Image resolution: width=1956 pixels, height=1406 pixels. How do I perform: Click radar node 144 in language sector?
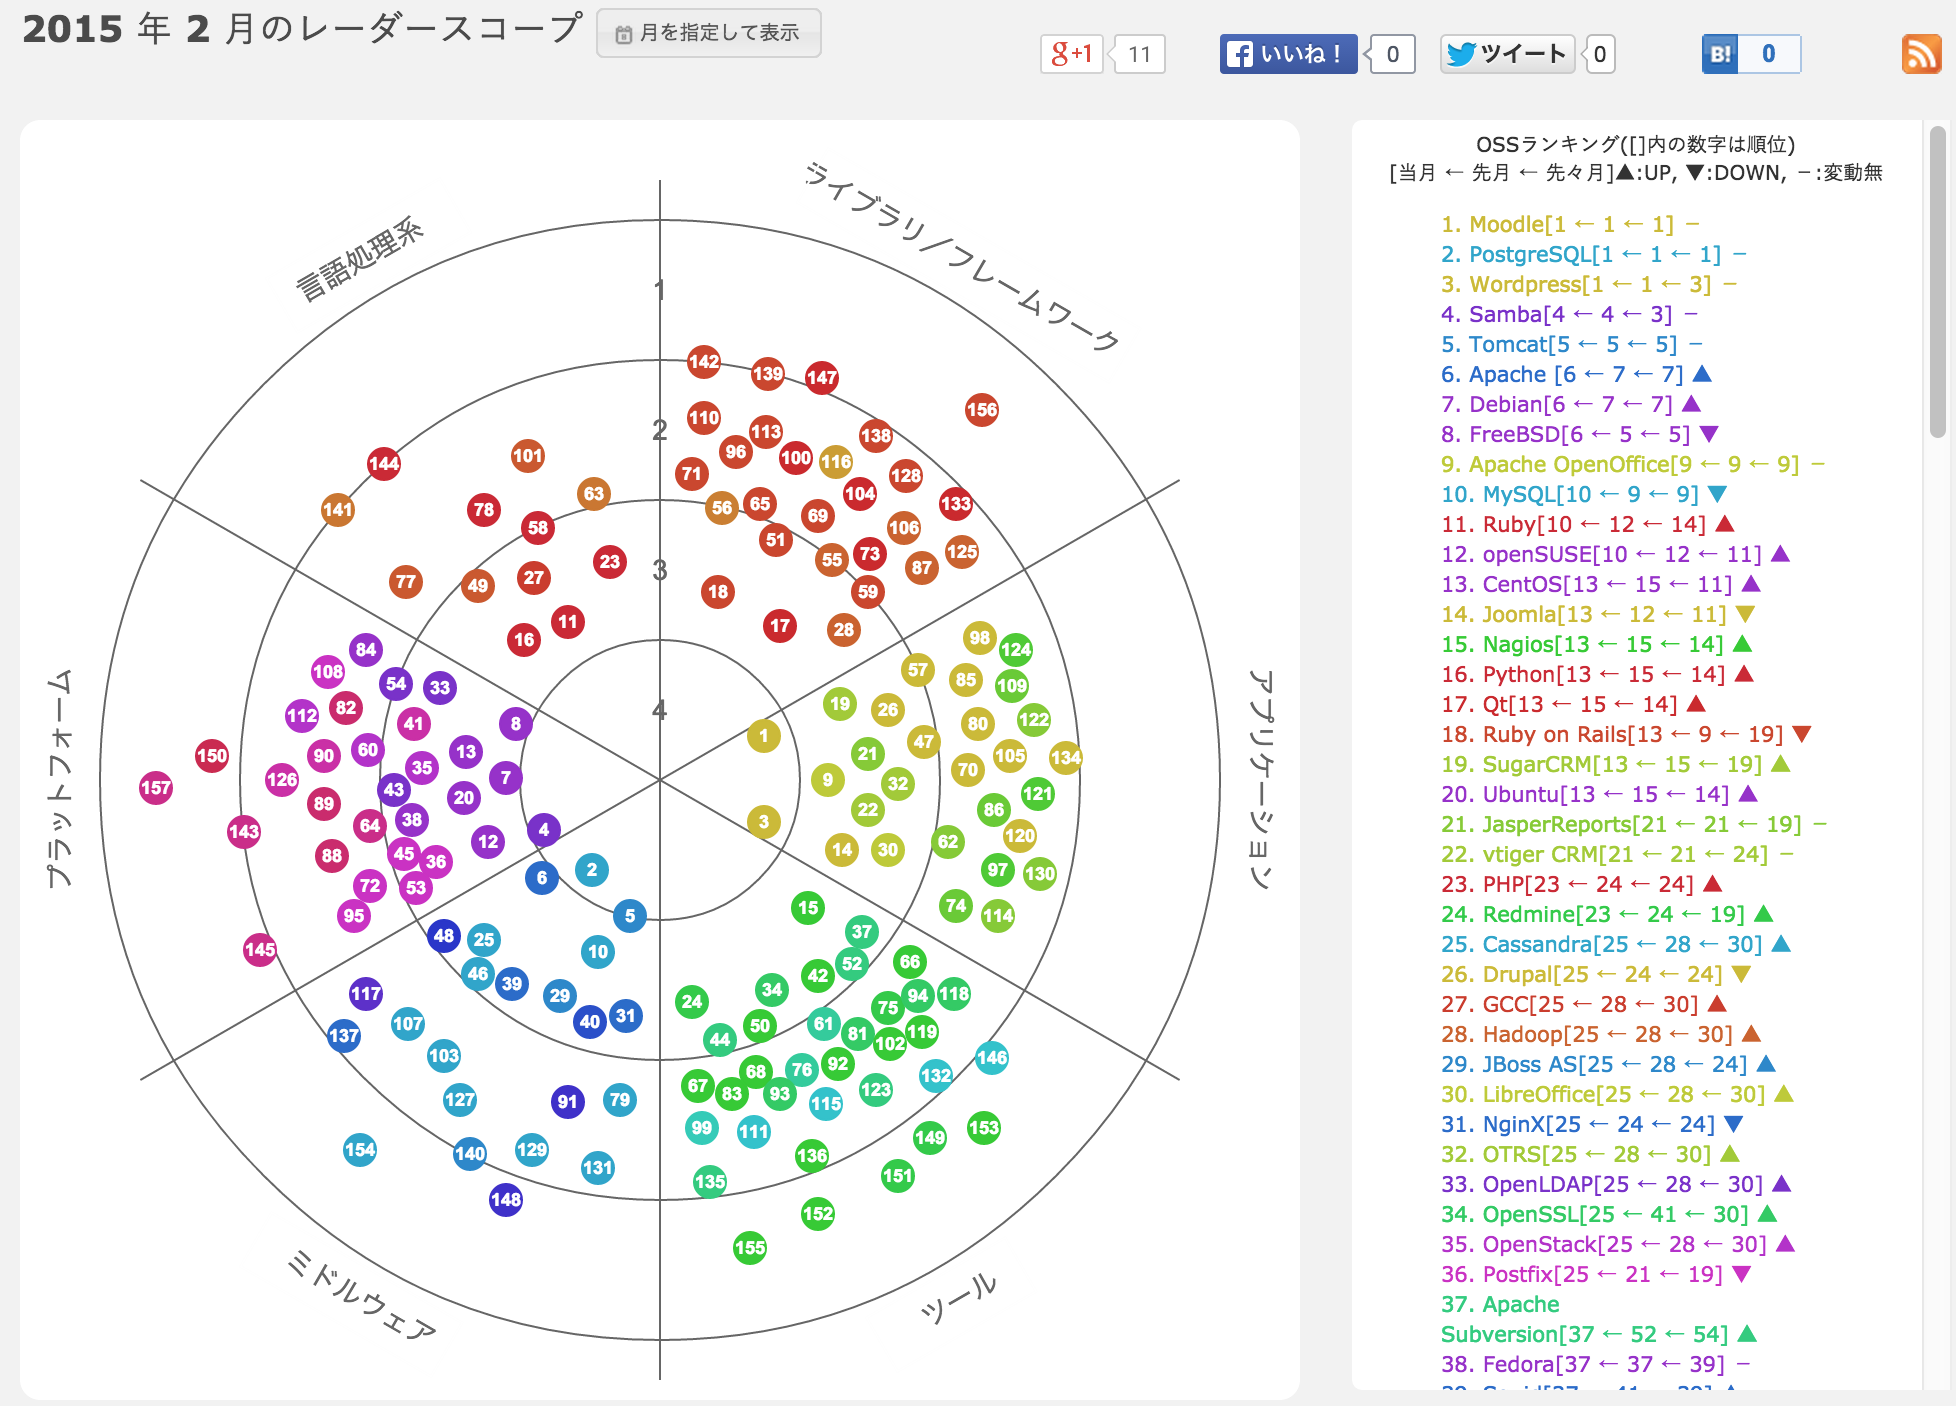pyautogui.click(x=384, y=463)
